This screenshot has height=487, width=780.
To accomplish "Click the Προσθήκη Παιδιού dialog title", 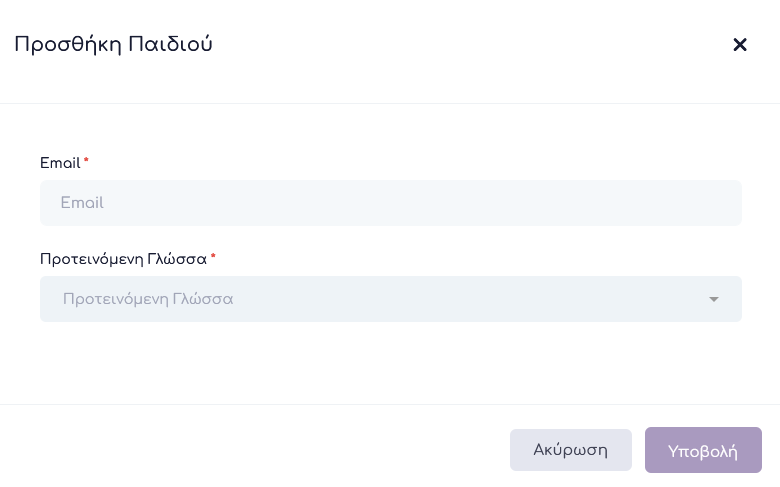I will (113, 44).
